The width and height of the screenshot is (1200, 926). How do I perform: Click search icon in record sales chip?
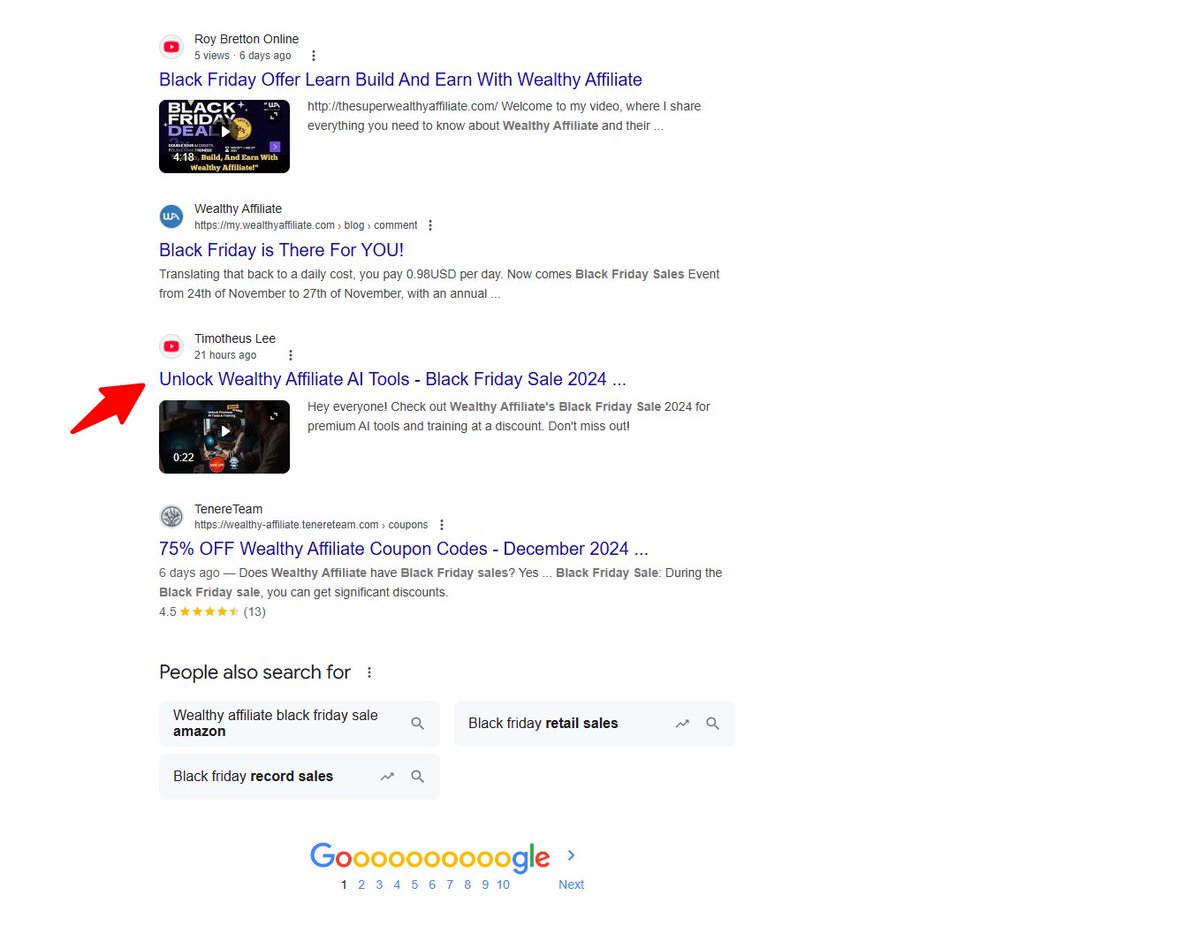pyautogui.click(x=418, y=776)
